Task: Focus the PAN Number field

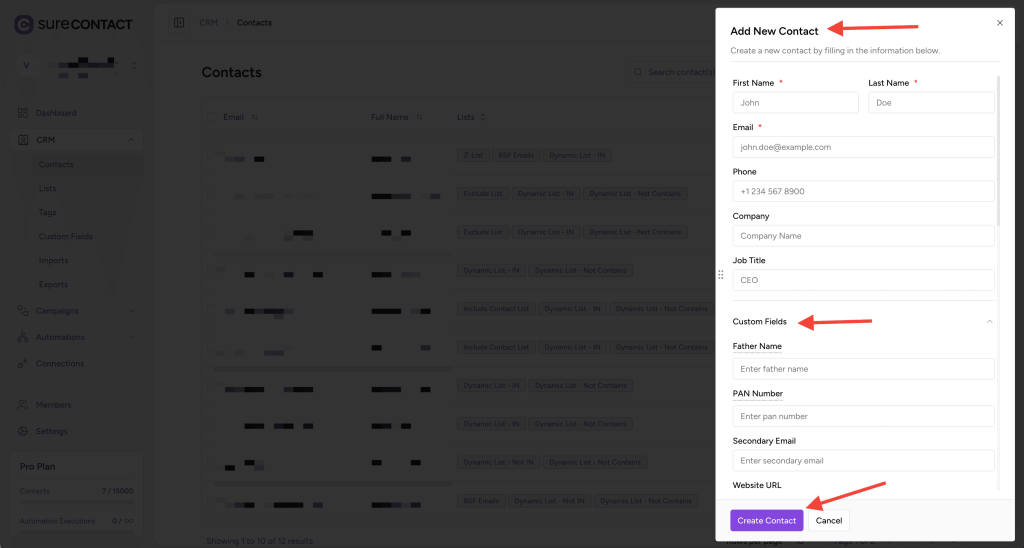Action: [863, 416]
